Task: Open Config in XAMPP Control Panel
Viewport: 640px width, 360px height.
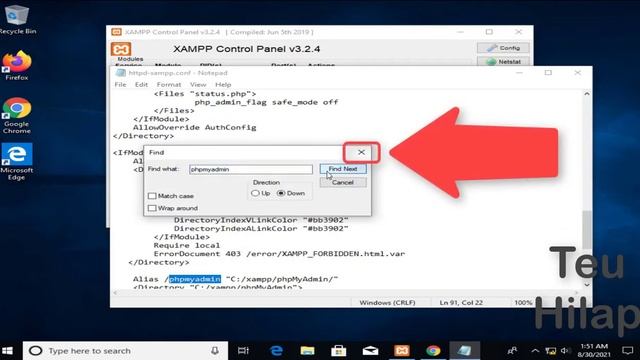Action: [x=503, y=48]
